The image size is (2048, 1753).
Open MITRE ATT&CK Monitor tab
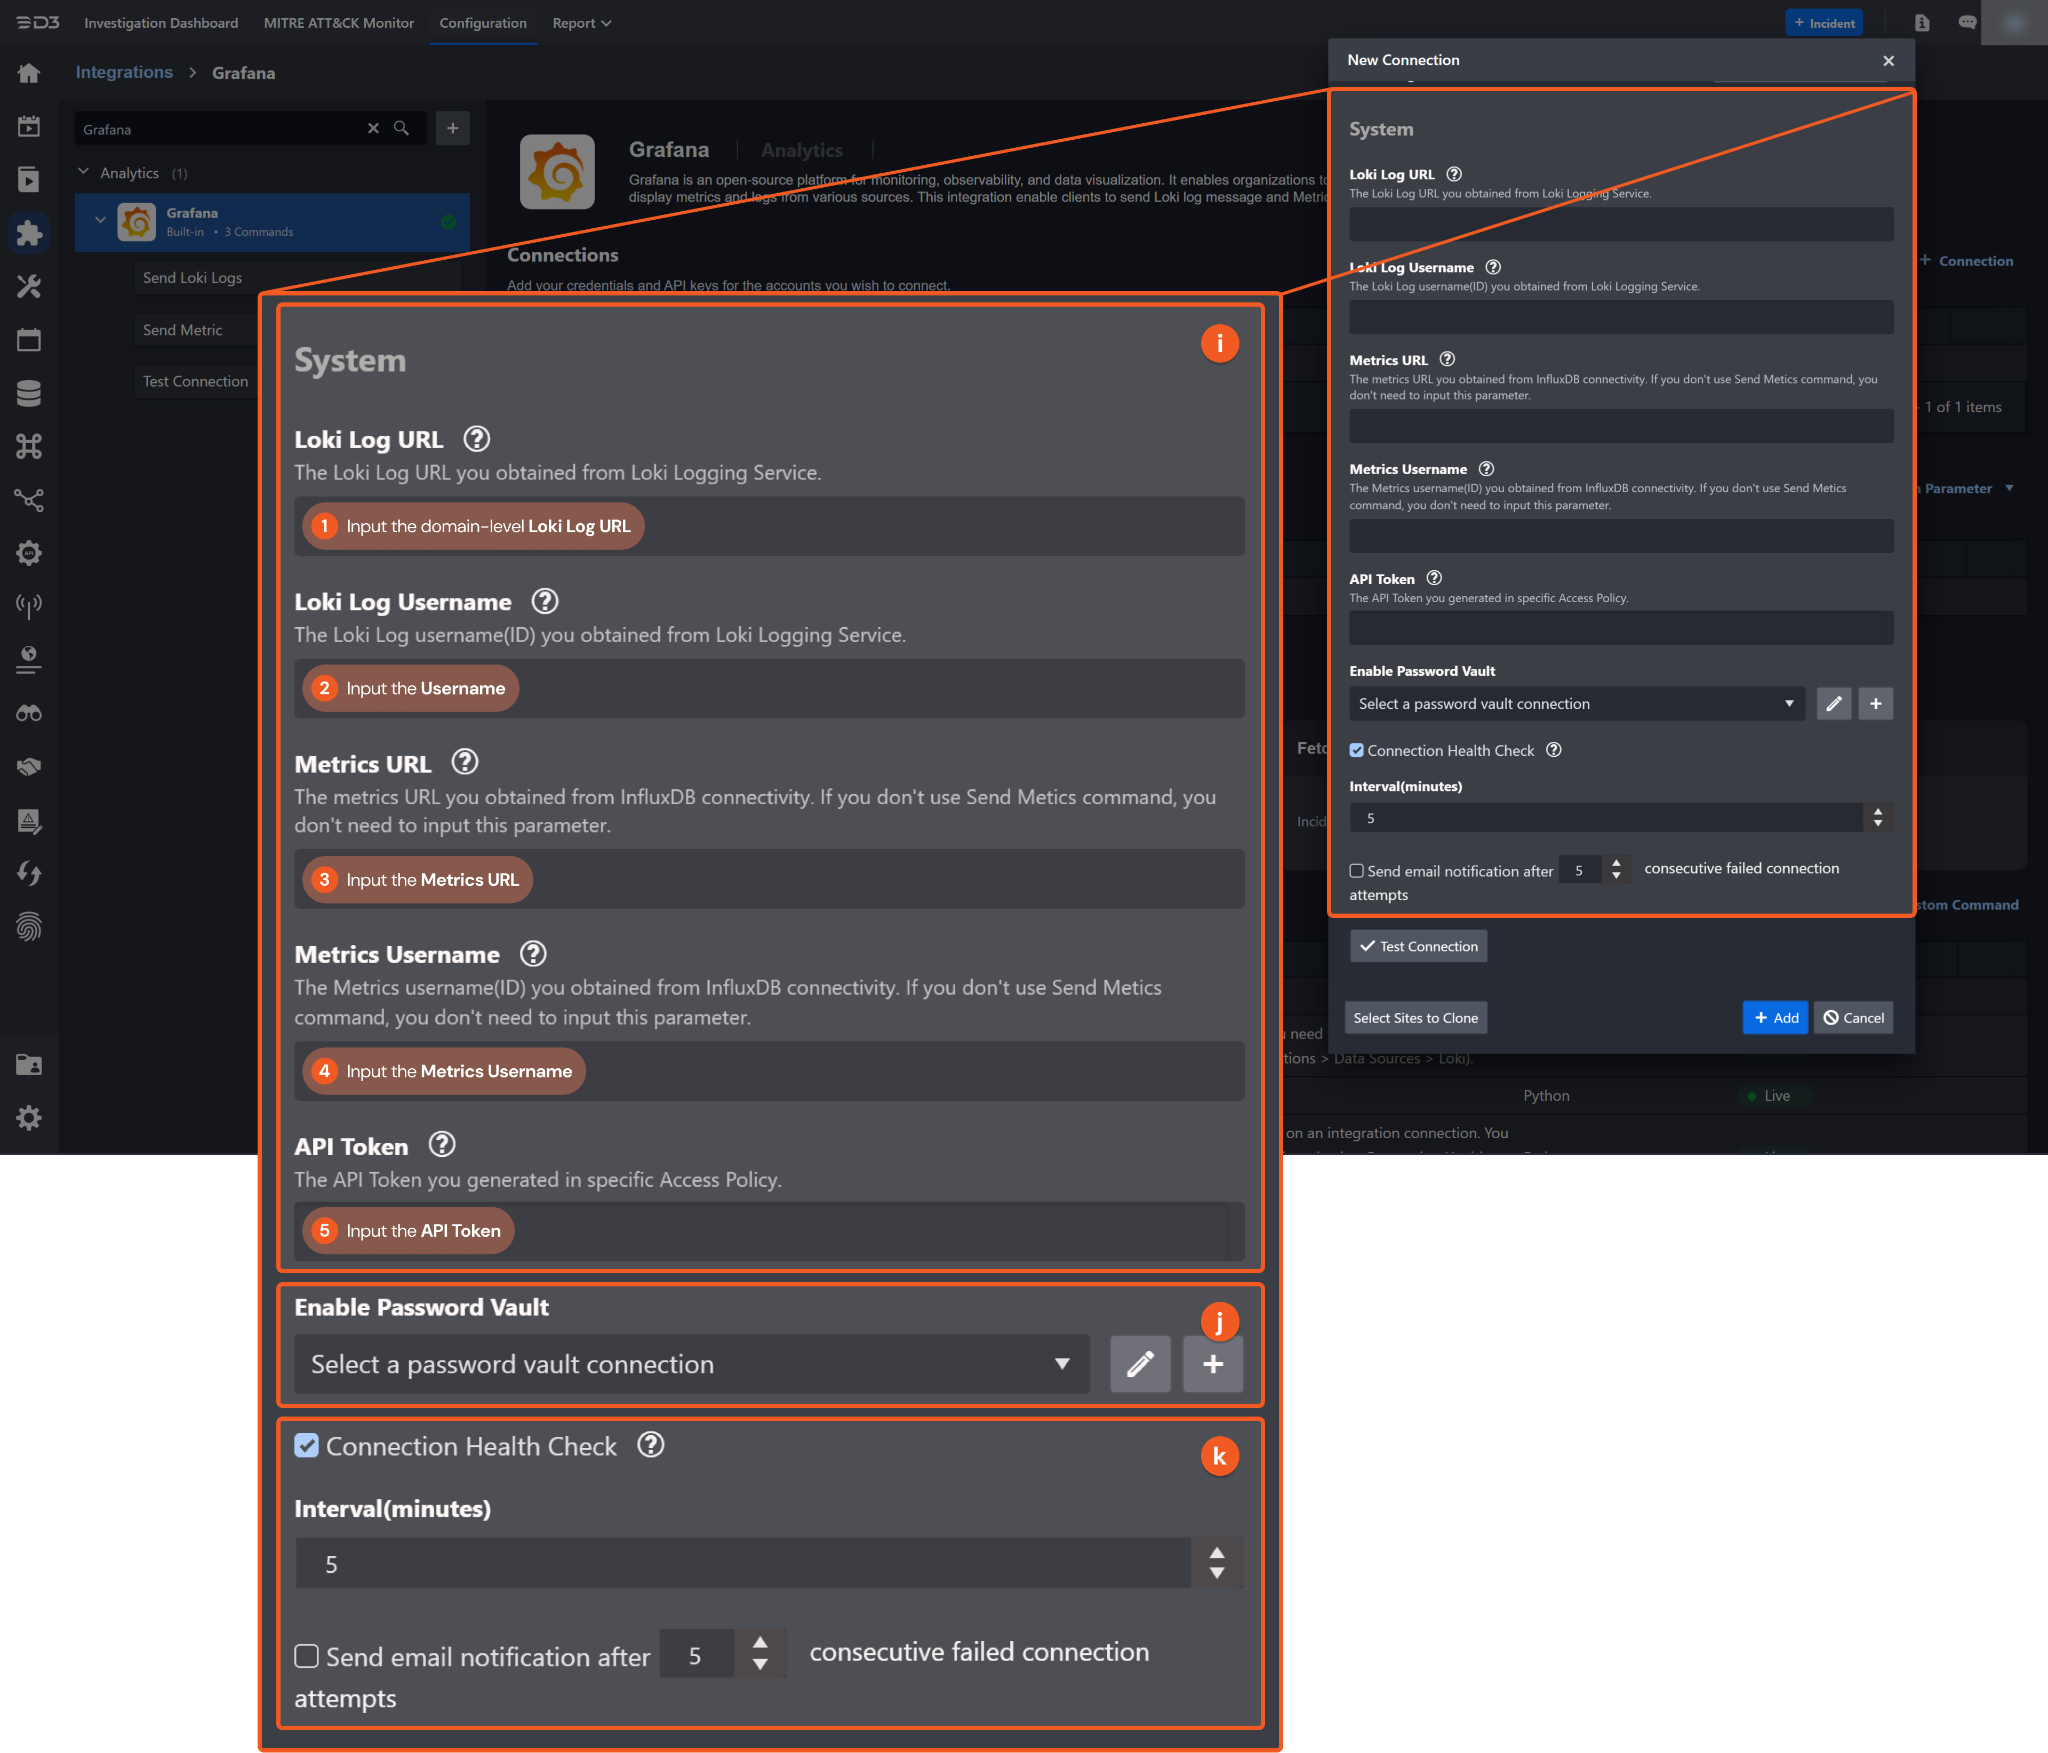tap(338, 23)
